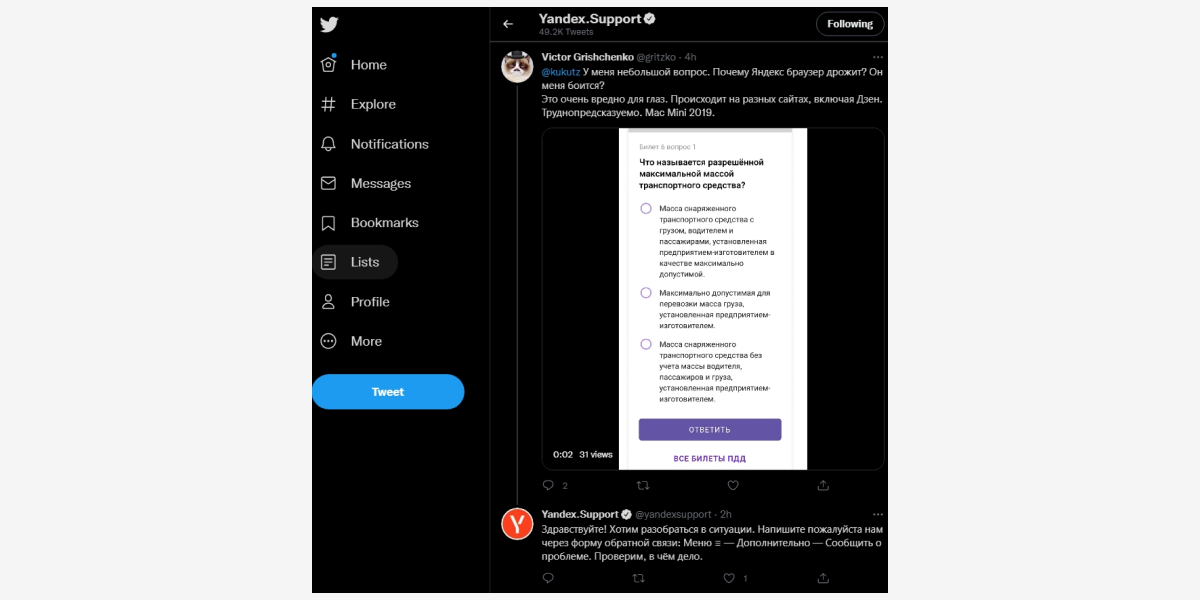Click the Following button

click(850, 24)
